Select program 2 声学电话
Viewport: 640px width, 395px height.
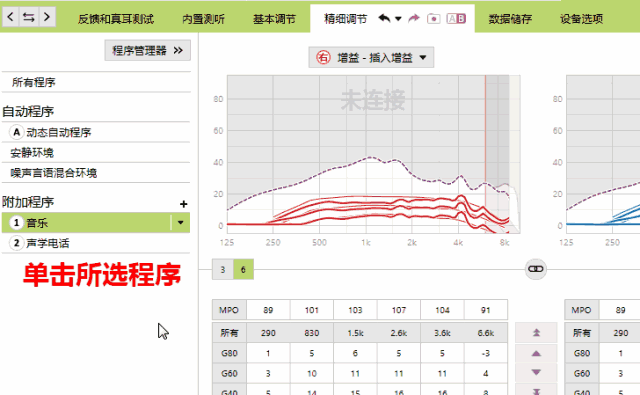point(96,243)
